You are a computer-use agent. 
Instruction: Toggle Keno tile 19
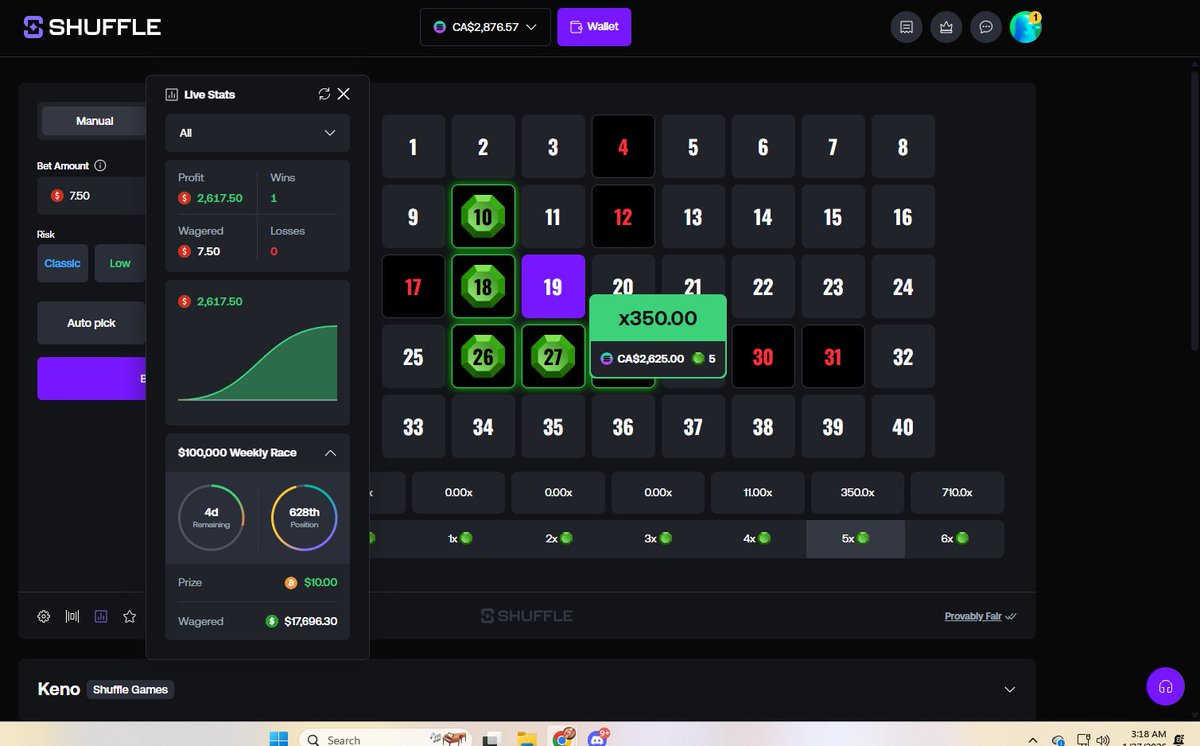click(x=553, y=287)
